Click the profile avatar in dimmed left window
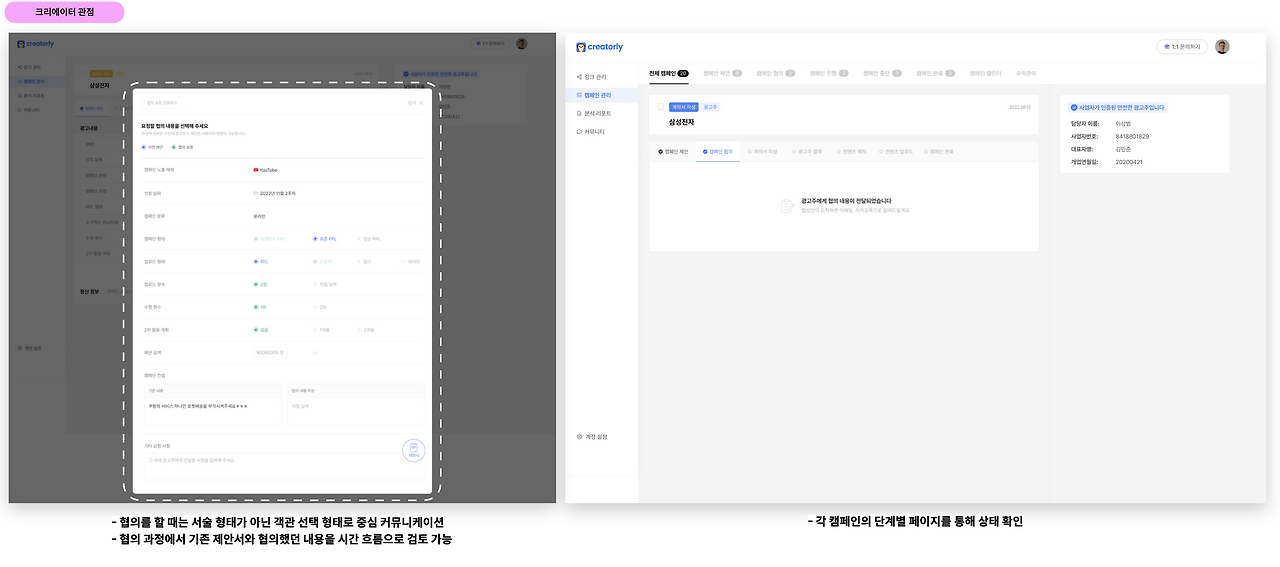The image size is (1280, 567). pyautogui.click(x=522, y=44)
